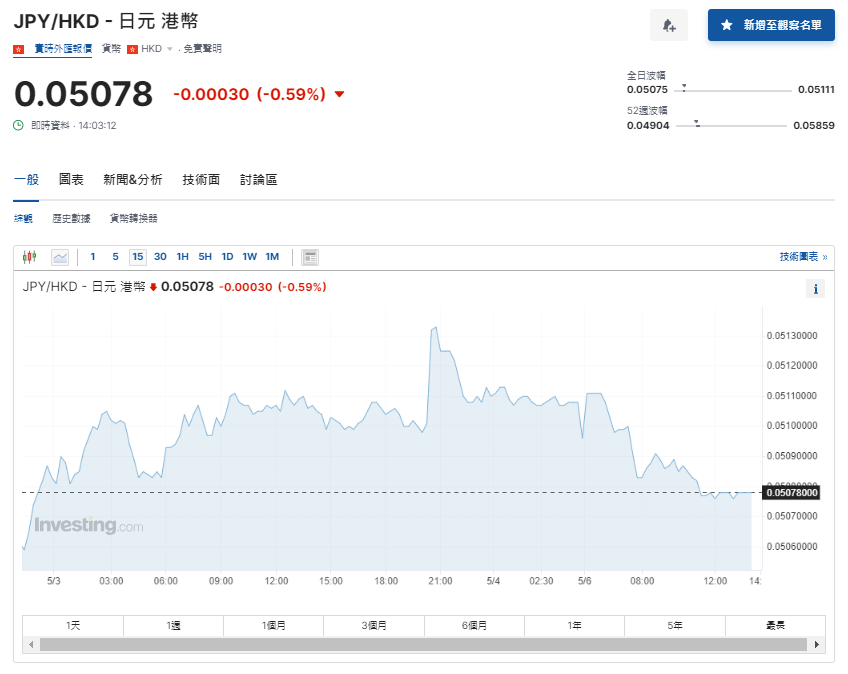Open the chart layout panel icon
848x674 pixels.
coord(309,257)
